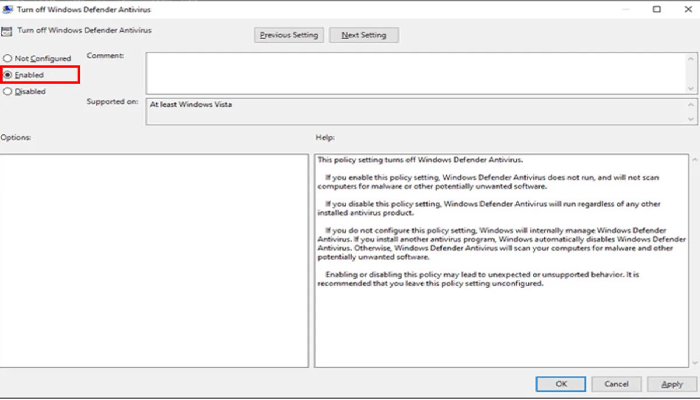Click the Options label
The width and height of the screenshot is (700, 400).
tap(16, 138)
